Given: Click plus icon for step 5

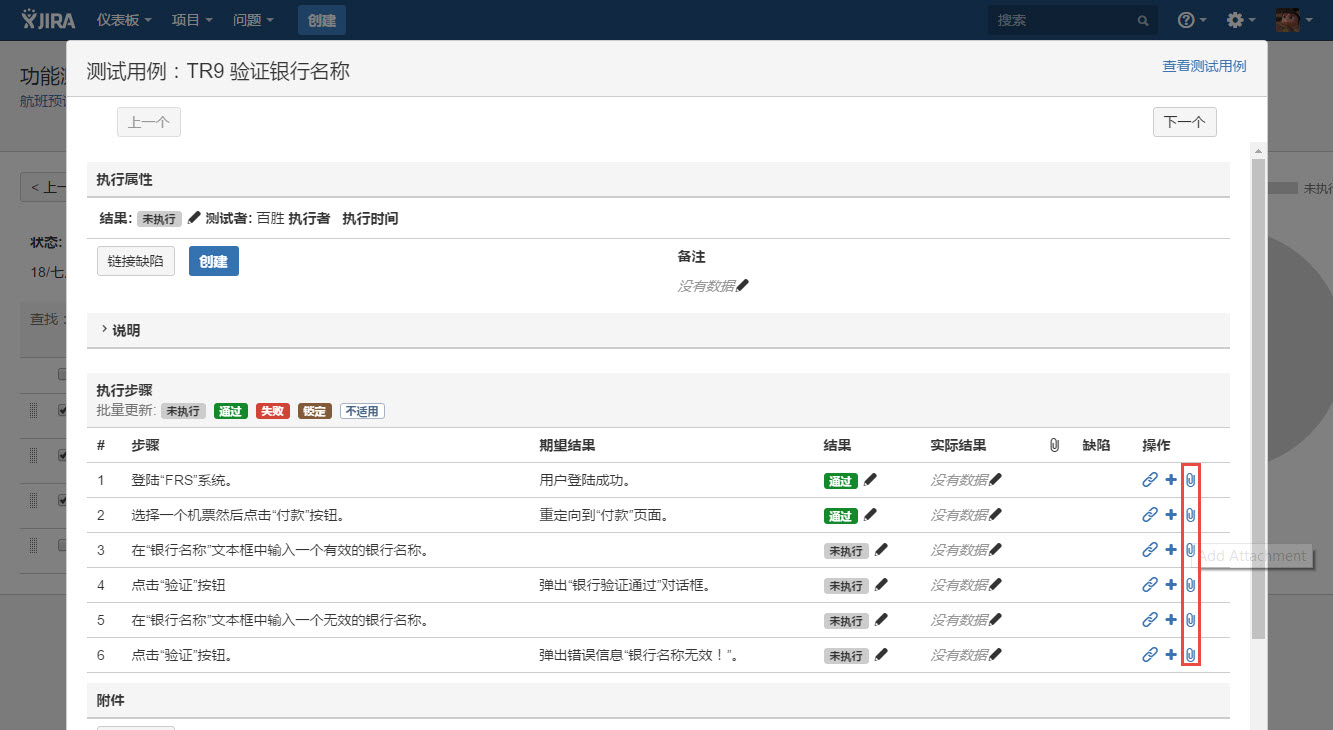Looking at the screenshot, I should (1171, 620).
